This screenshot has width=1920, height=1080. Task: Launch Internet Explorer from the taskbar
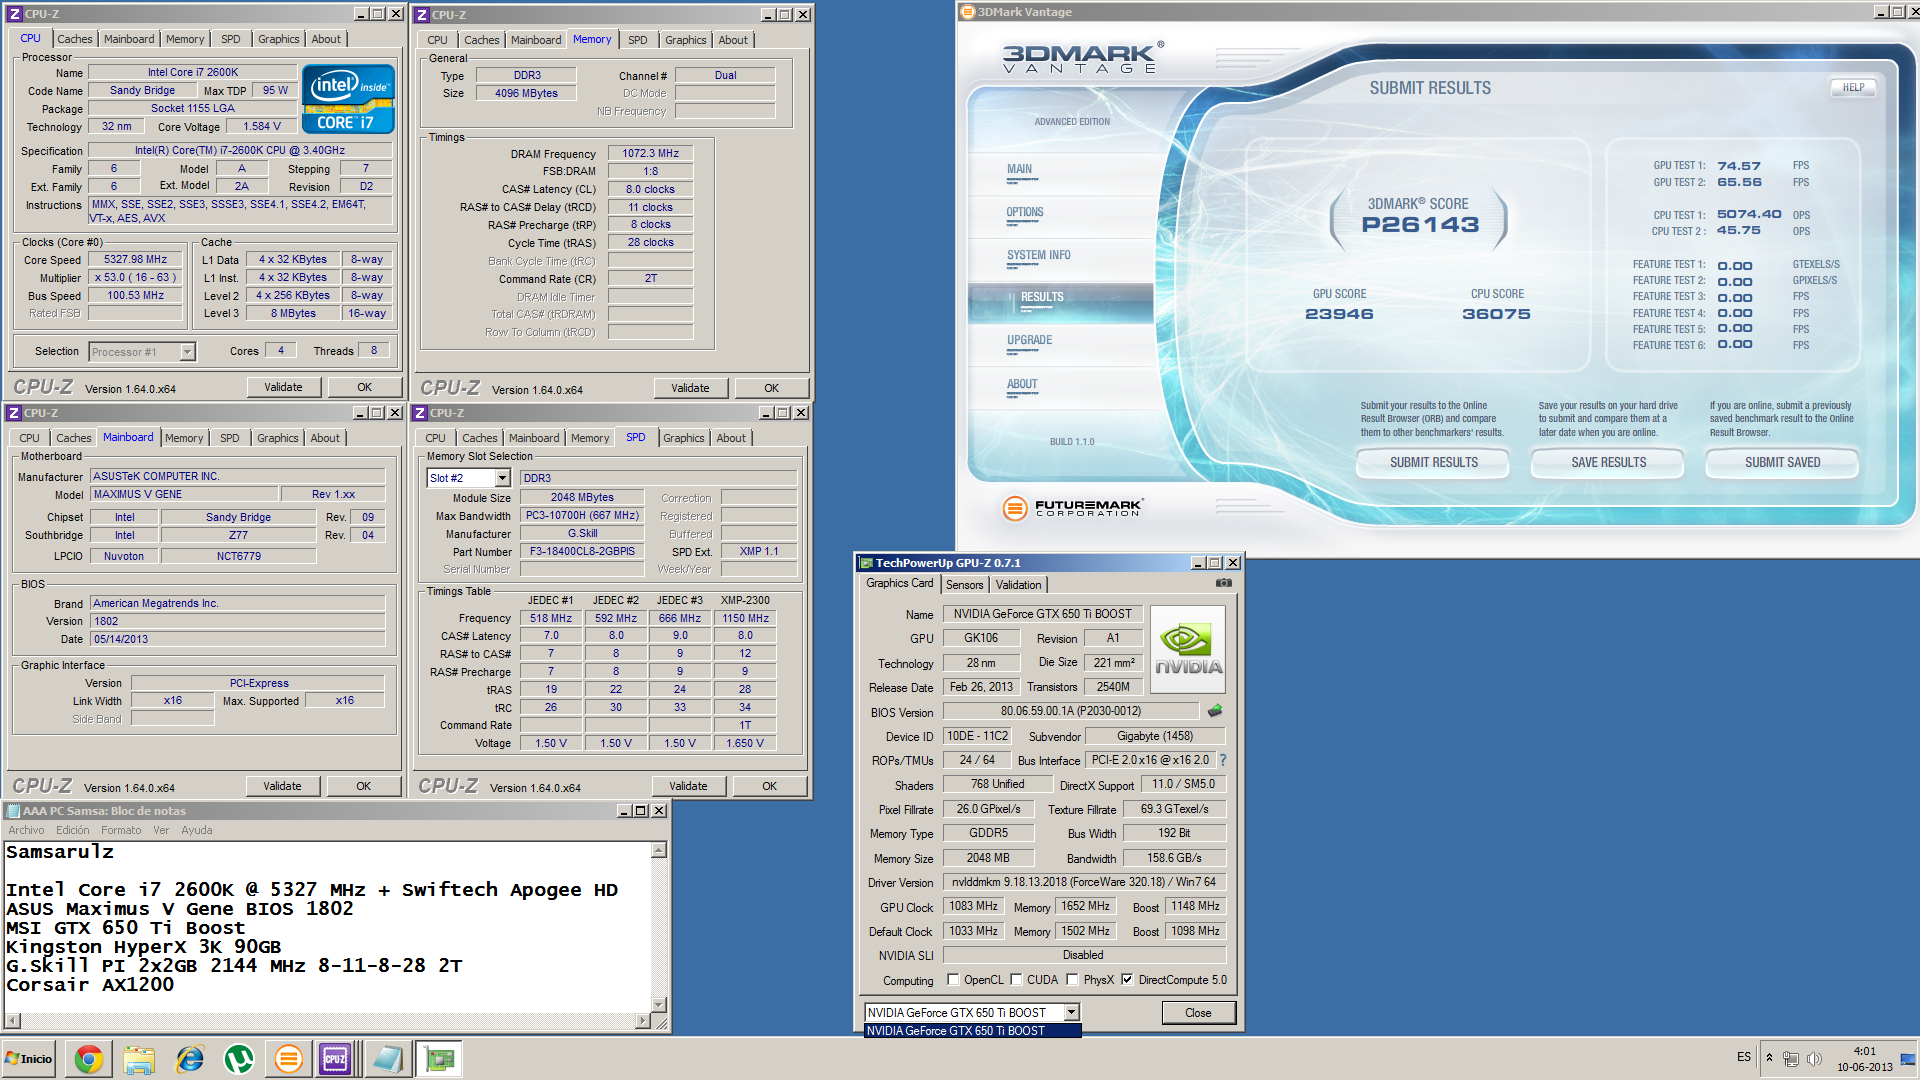pos(189,1059)
